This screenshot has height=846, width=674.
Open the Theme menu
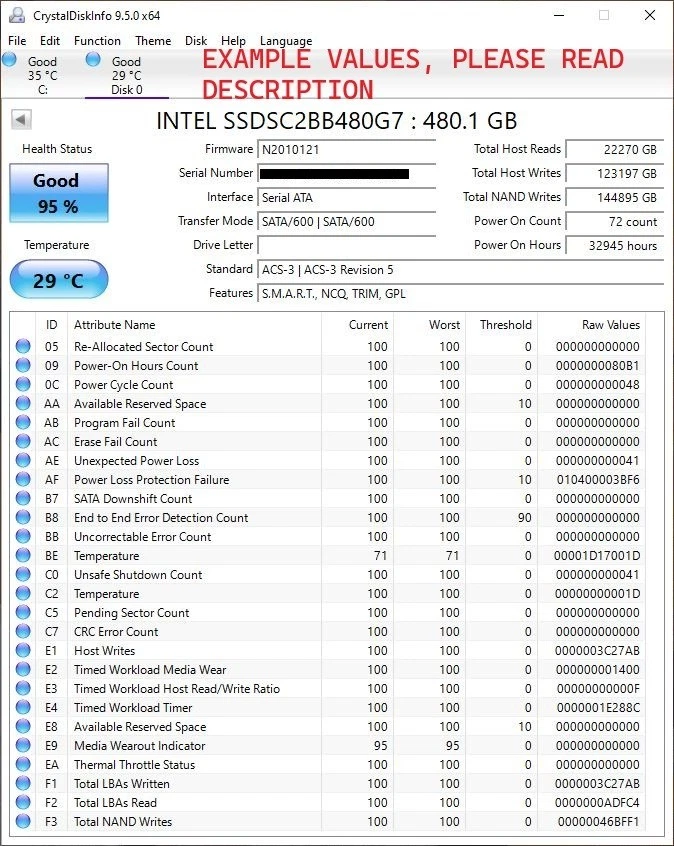point(152,41)
